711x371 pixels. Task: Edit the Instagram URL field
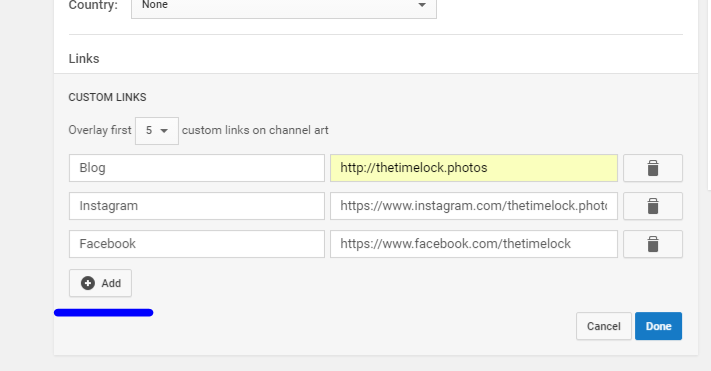pyautogui.click(x=474, y=206)
